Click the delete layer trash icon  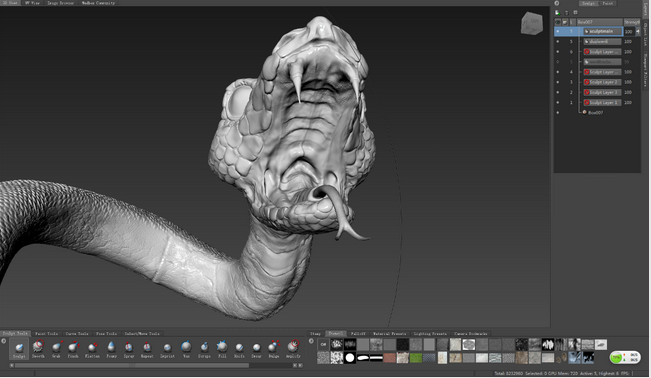566,12
